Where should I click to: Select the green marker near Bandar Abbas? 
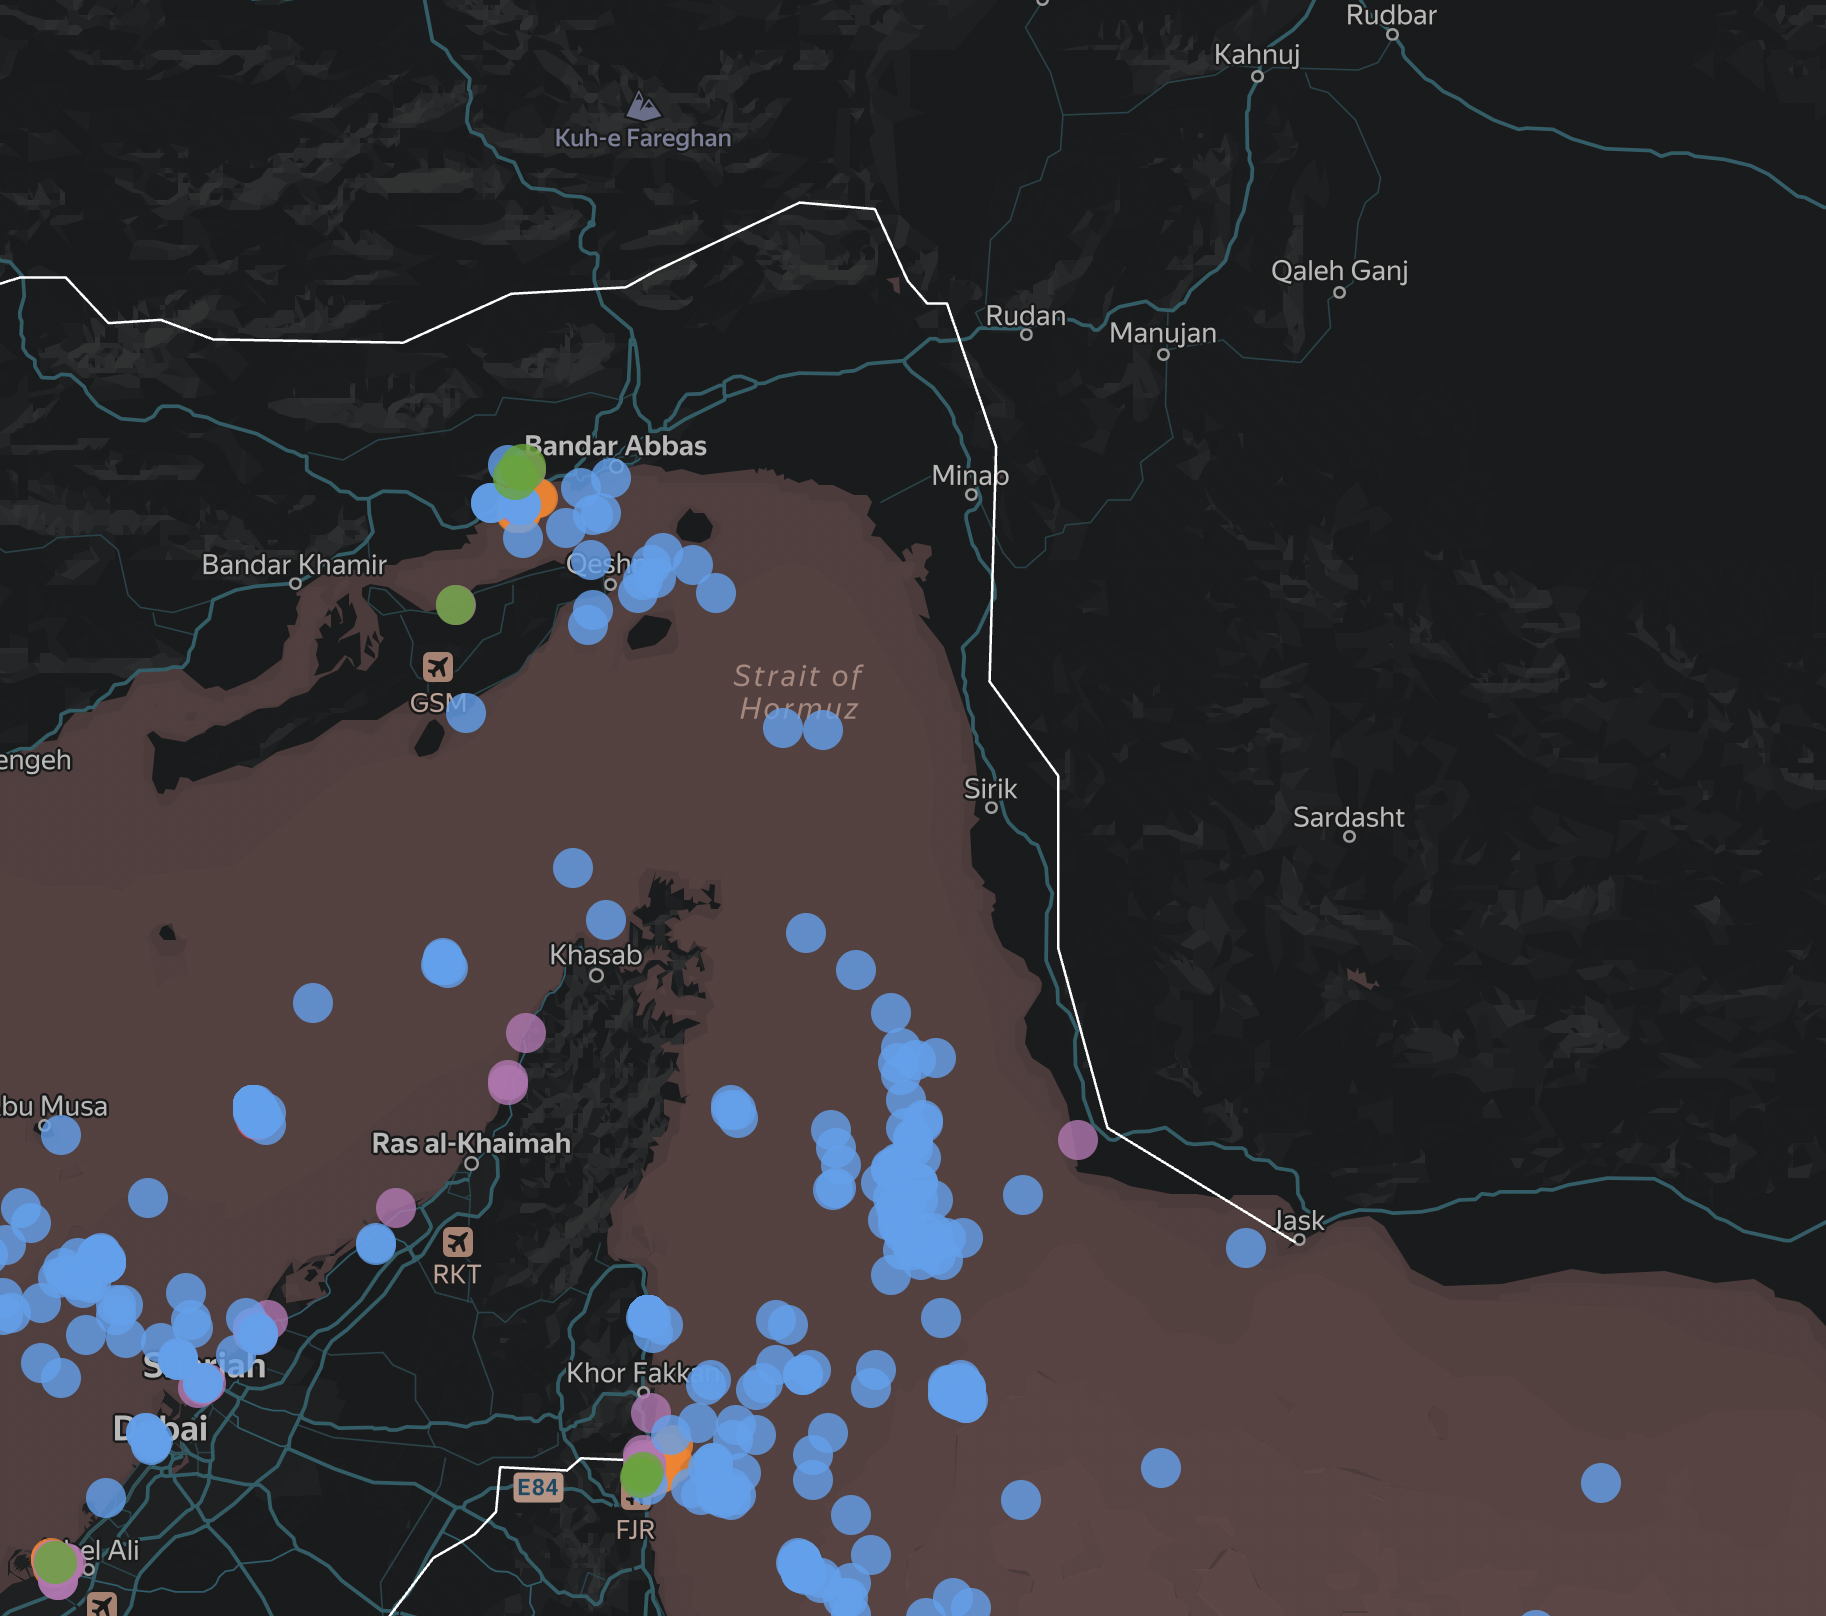(x=519, y=471)
